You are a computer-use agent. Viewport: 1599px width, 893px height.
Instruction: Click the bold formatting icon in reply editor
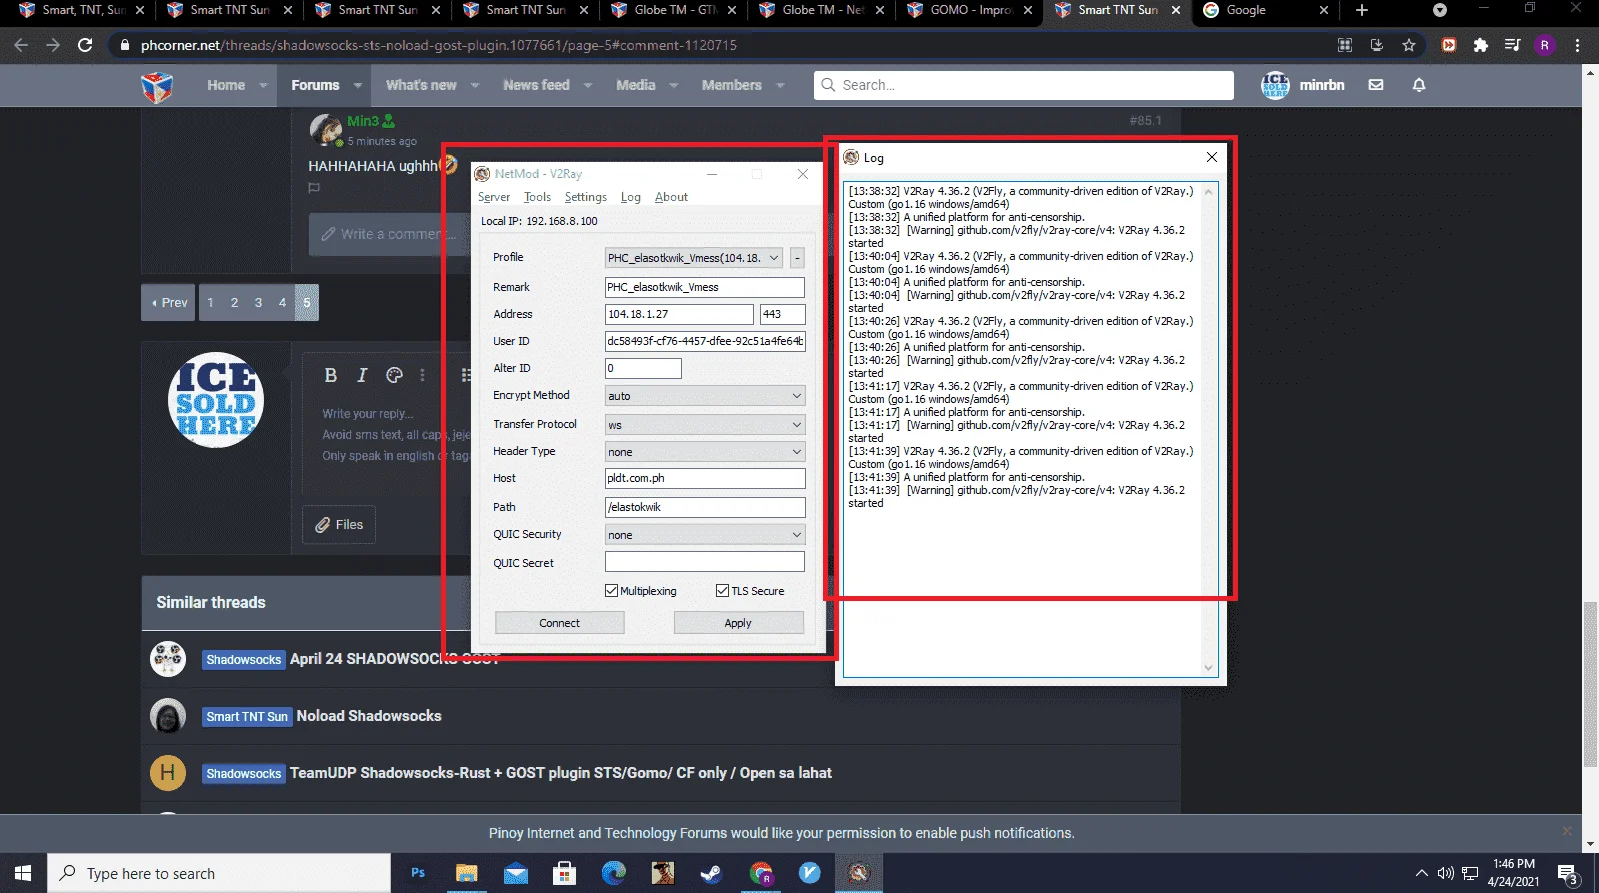(x=331, y=375)
